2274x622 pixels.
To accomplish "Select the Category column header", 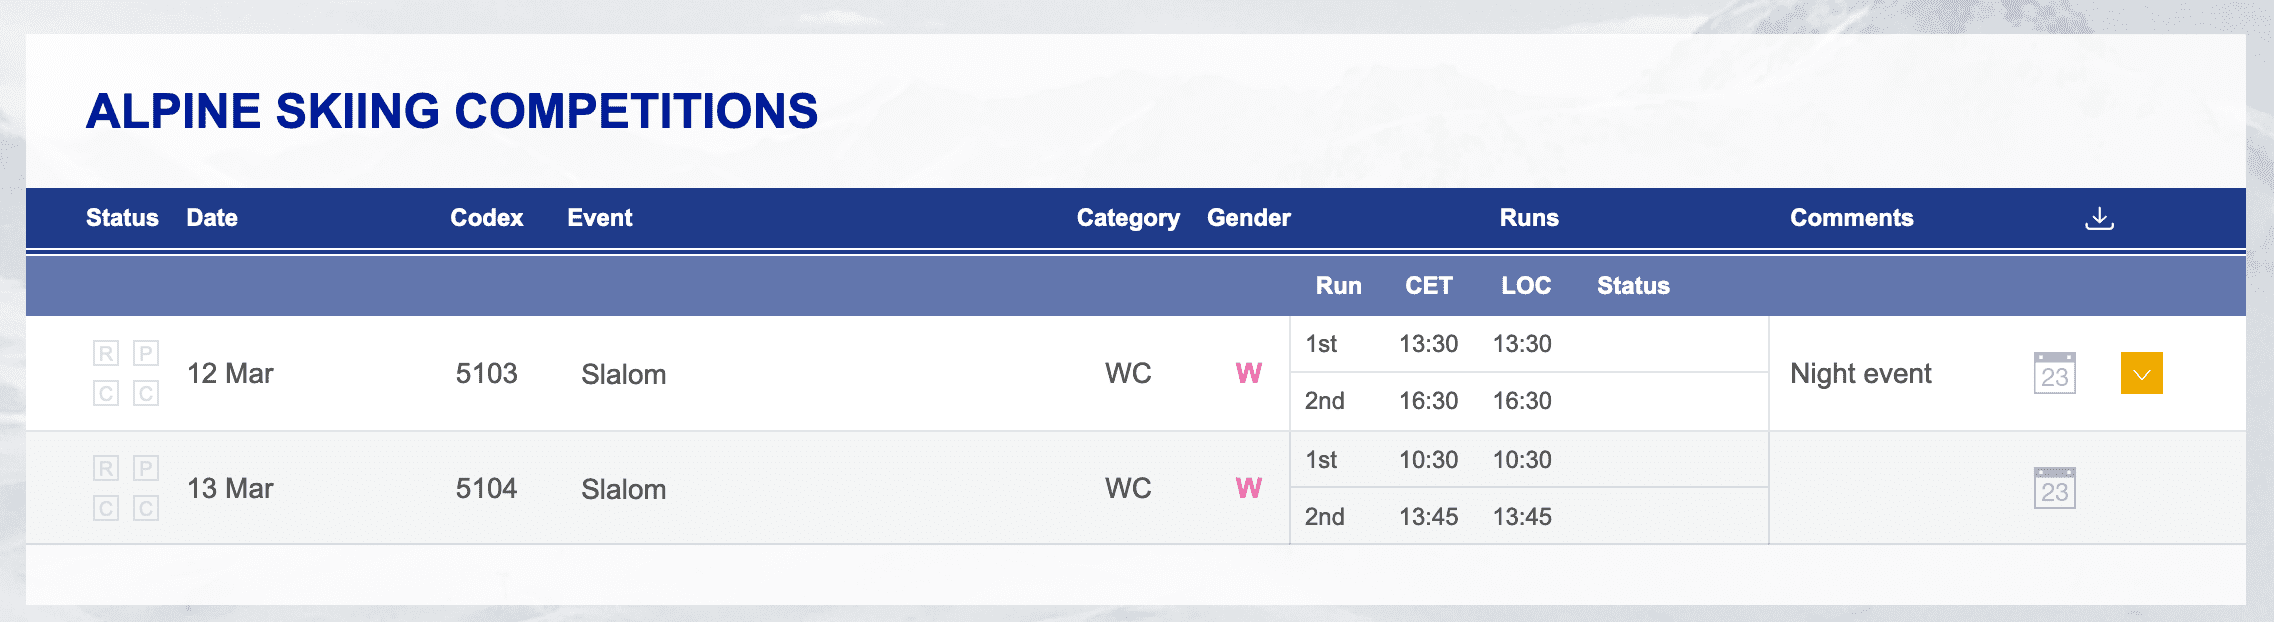I will pyautogui.click(x=1127, y=218).
